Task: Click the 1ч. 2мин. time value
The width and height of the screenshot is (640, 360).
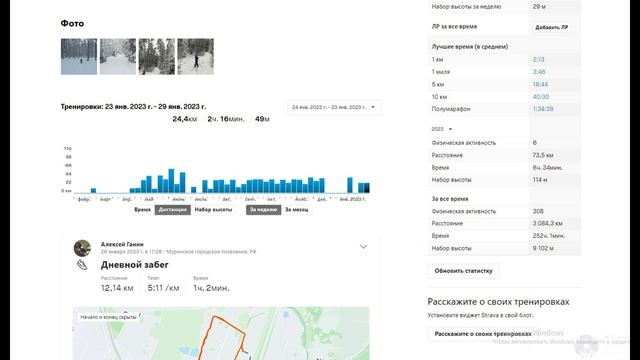Action: click(211, 288)
